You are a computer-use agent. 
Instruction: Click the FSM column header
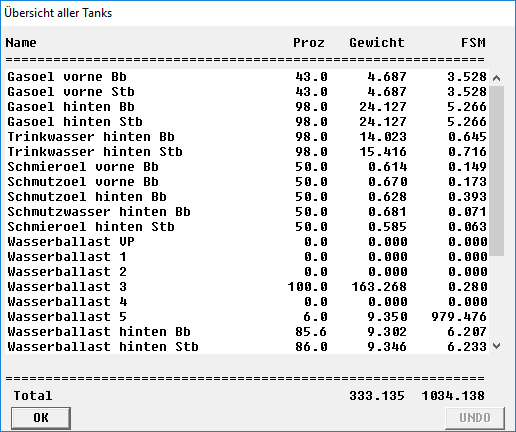click(473, 43)
